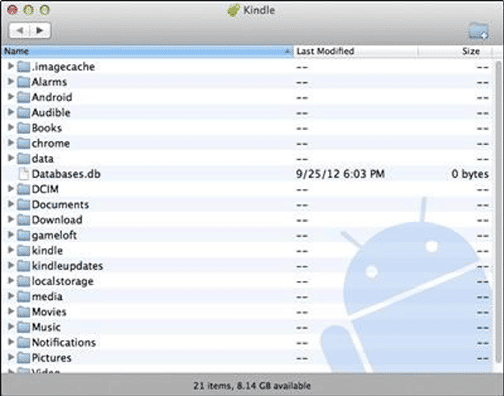This screenshot has width=504, height=396.
Task: Click the new folder icon in toolbar
Action: [x=478, y=31]
